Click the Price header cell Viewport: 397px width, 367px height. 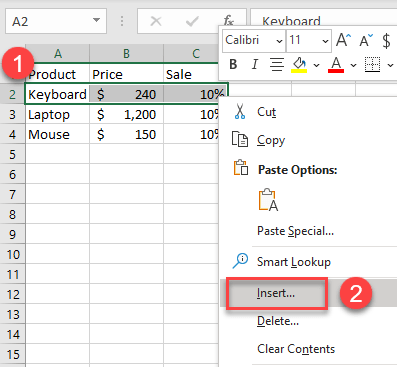(126, 74)
